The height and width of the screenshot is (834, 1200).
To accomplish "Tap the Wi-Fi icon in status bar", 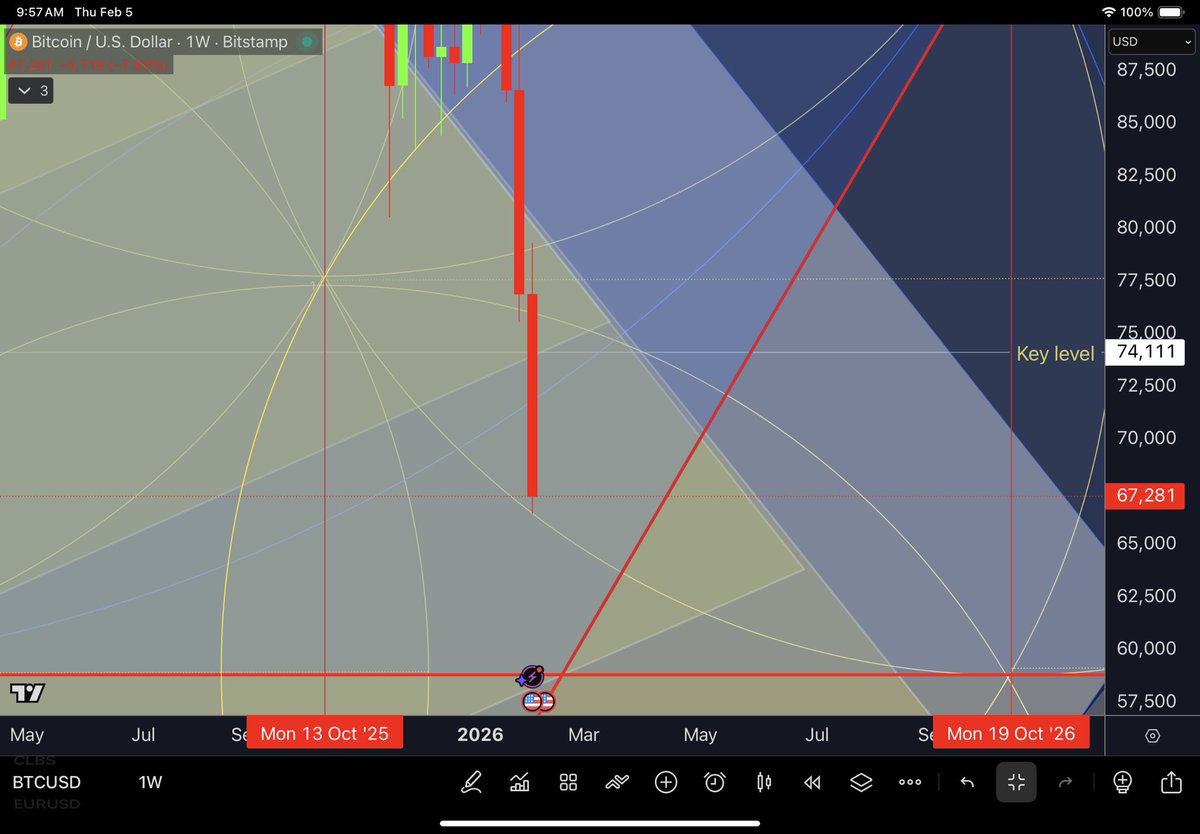I will [x=1108, y=12].
